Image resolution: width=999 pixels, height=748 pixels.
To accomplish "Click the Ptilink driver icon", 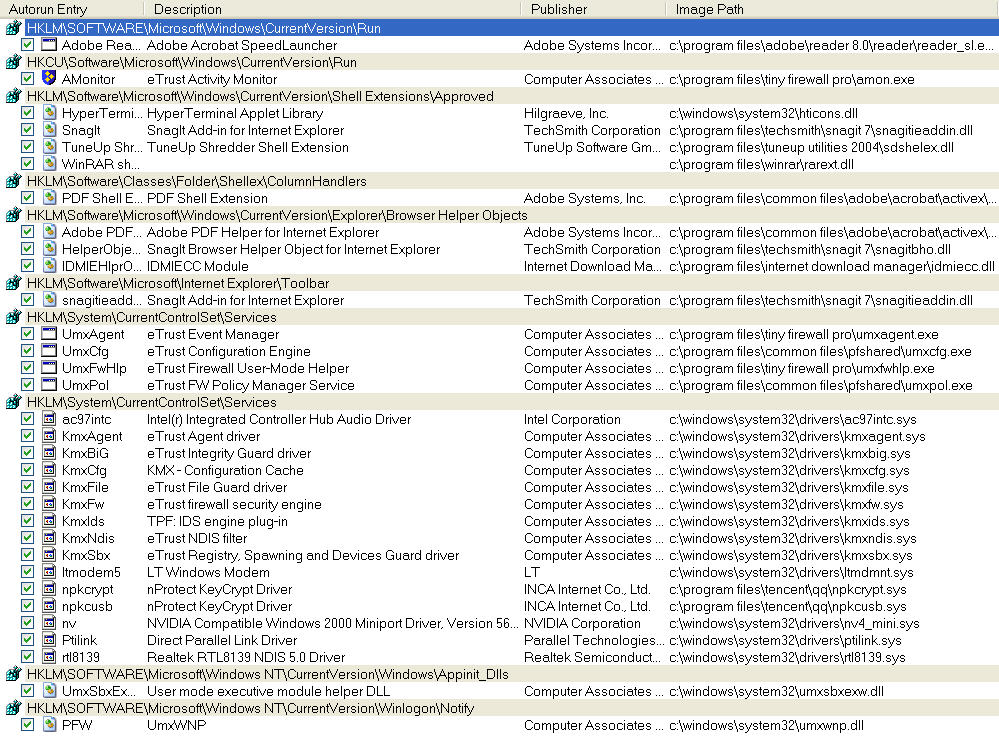I will click(x=49, y=640).
